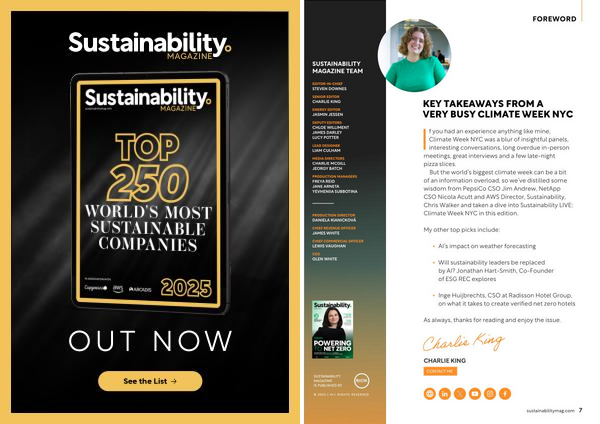Open the YouTube social icon

point(475,393)
